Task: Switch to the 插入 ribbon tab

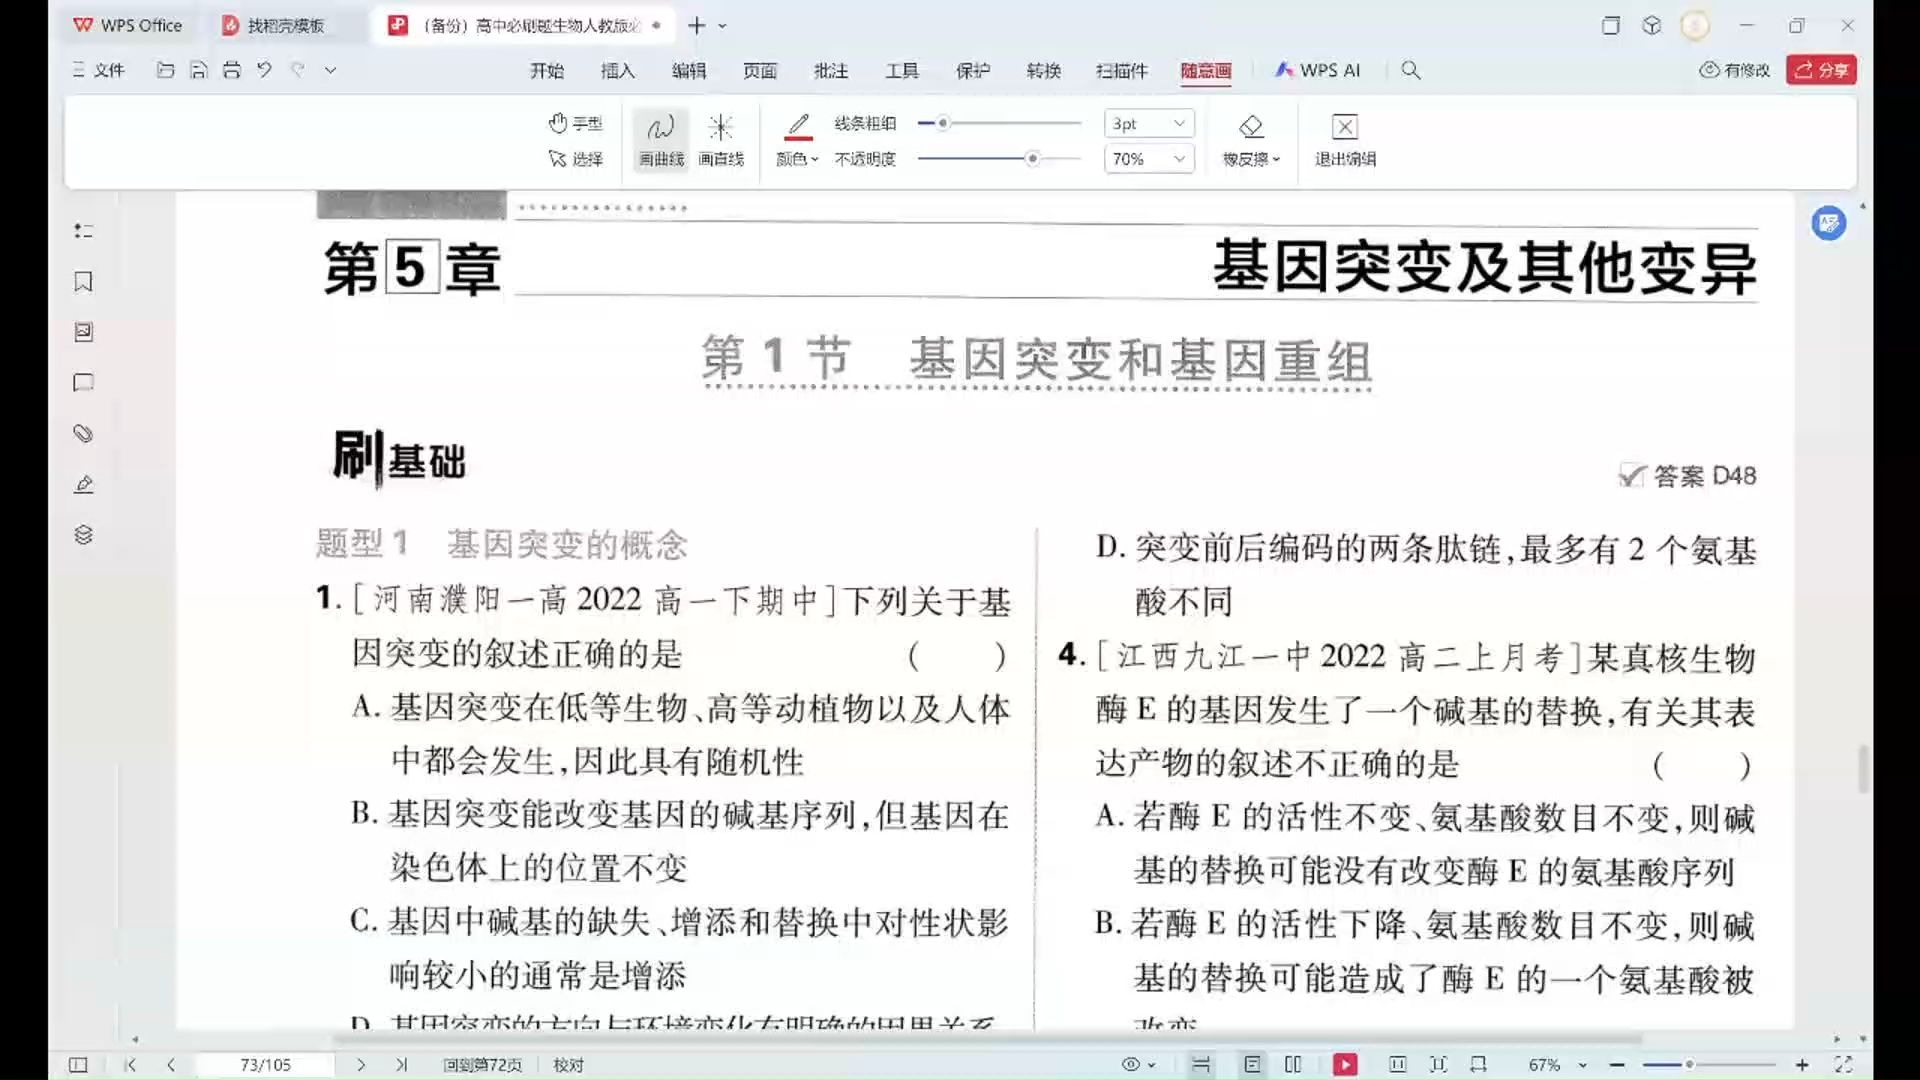Action: pyautogui.click(x=617, y=70)
